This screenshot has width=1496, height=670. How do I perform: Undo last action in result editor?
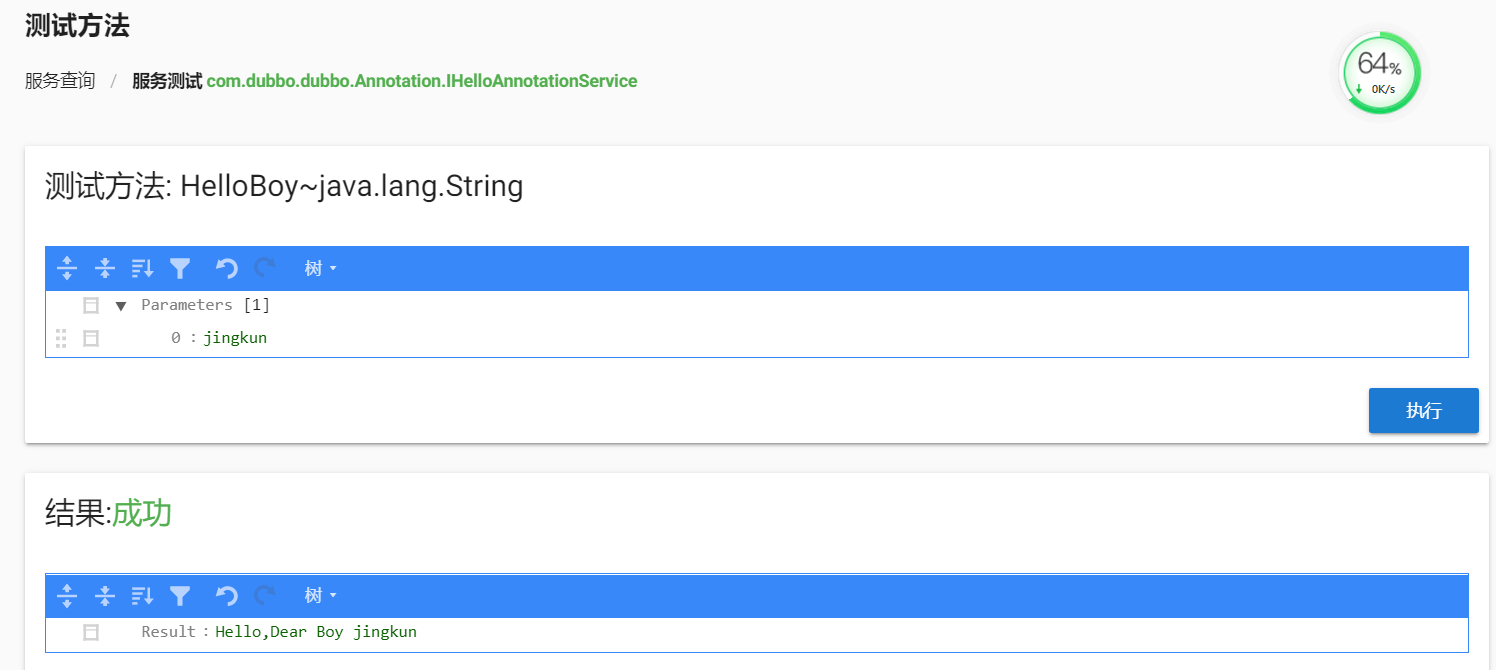pyautogui.click(x=227, y=596)
